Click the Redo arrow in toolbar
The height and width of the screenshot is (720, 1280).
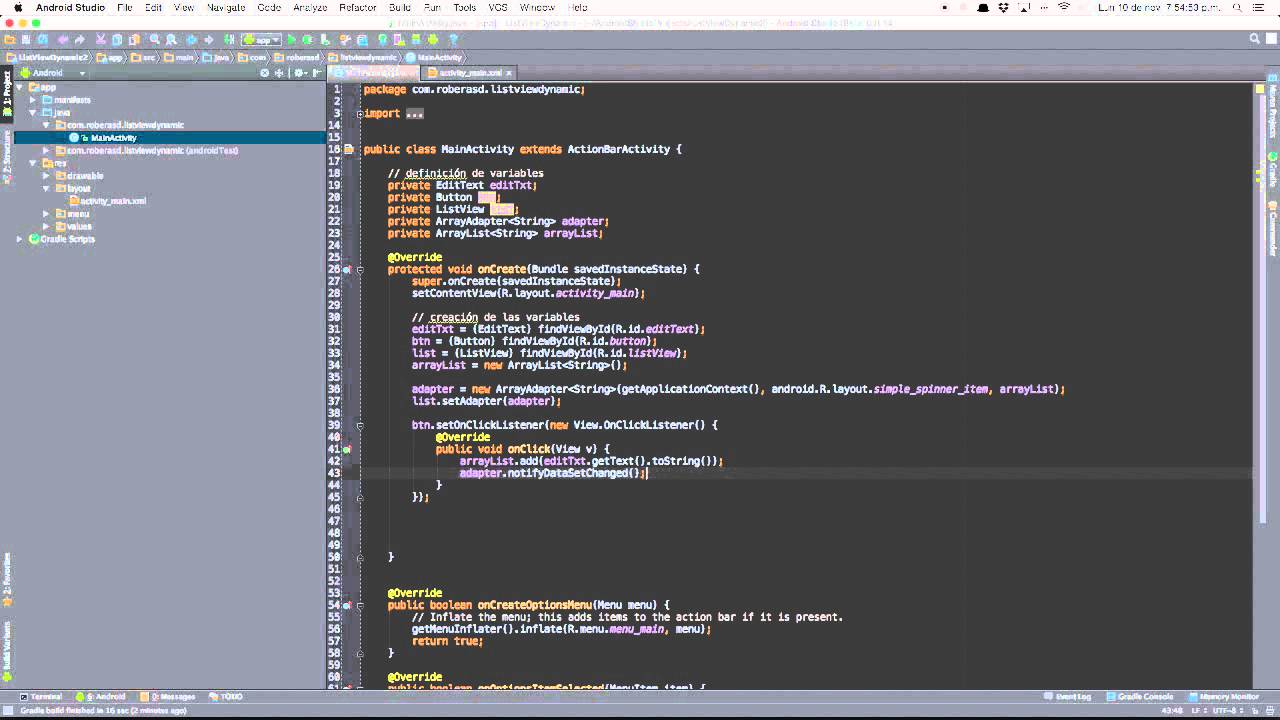pos(80,40)
